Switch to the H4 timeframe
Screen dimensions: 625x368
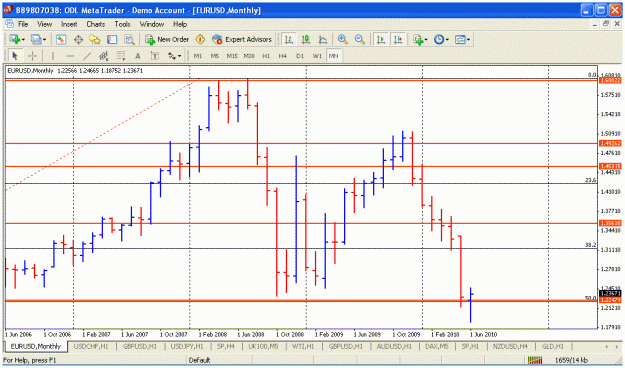[x=283, y=56]
